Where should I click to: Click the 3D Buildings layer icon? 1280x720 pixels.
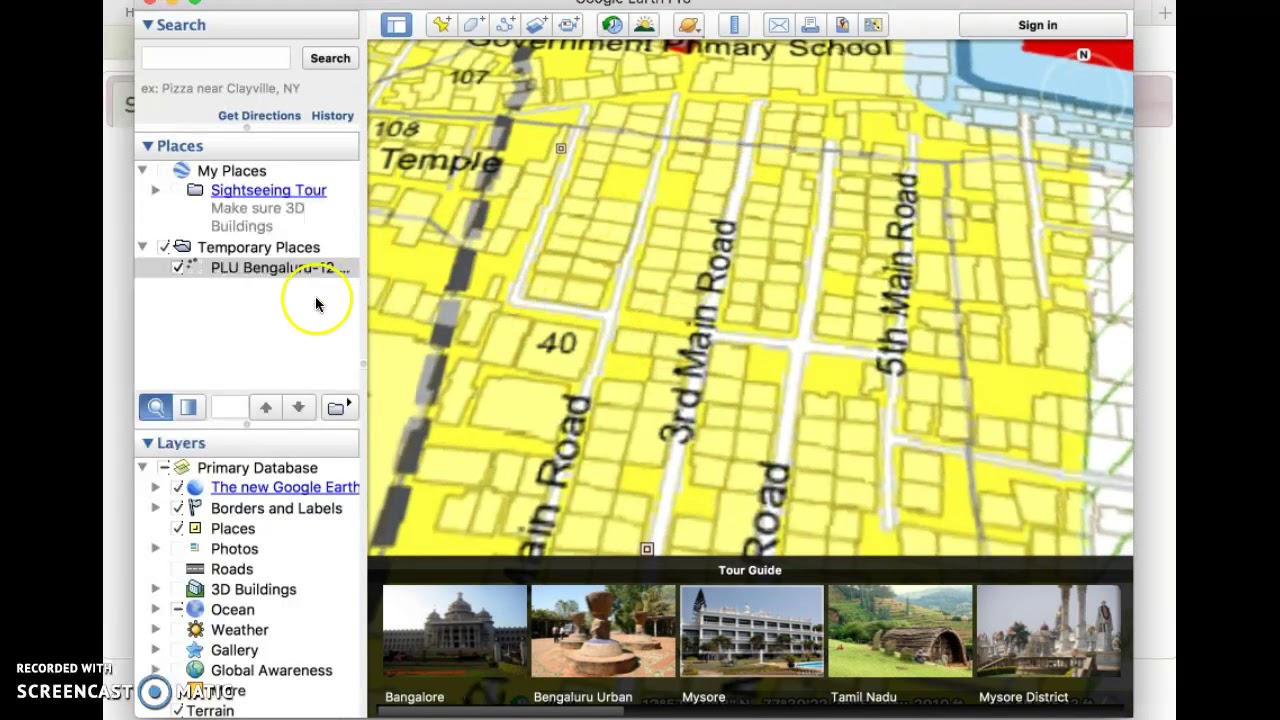(x=195, y=589)
